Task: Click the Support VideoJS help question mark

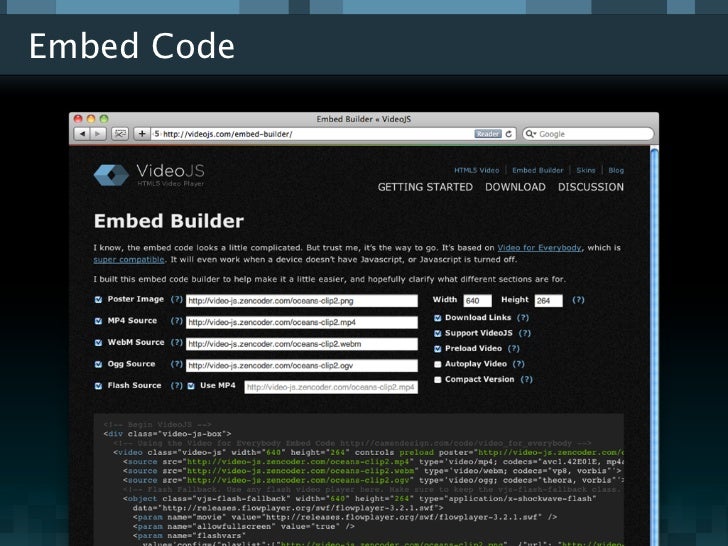Action: (525, 333)
